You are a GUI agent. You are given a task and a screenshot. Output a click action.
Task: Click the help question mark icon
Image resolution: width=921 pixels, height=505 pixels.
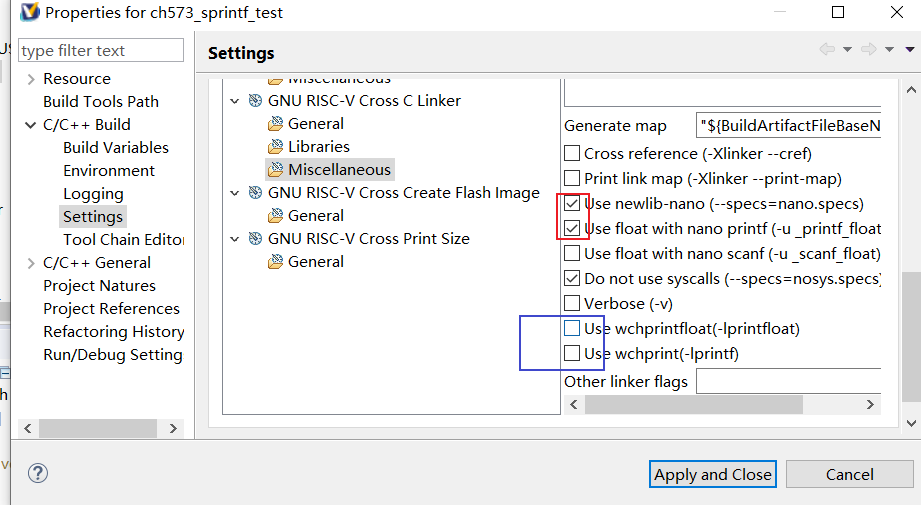pyautogui.click(x=38, y=474)
